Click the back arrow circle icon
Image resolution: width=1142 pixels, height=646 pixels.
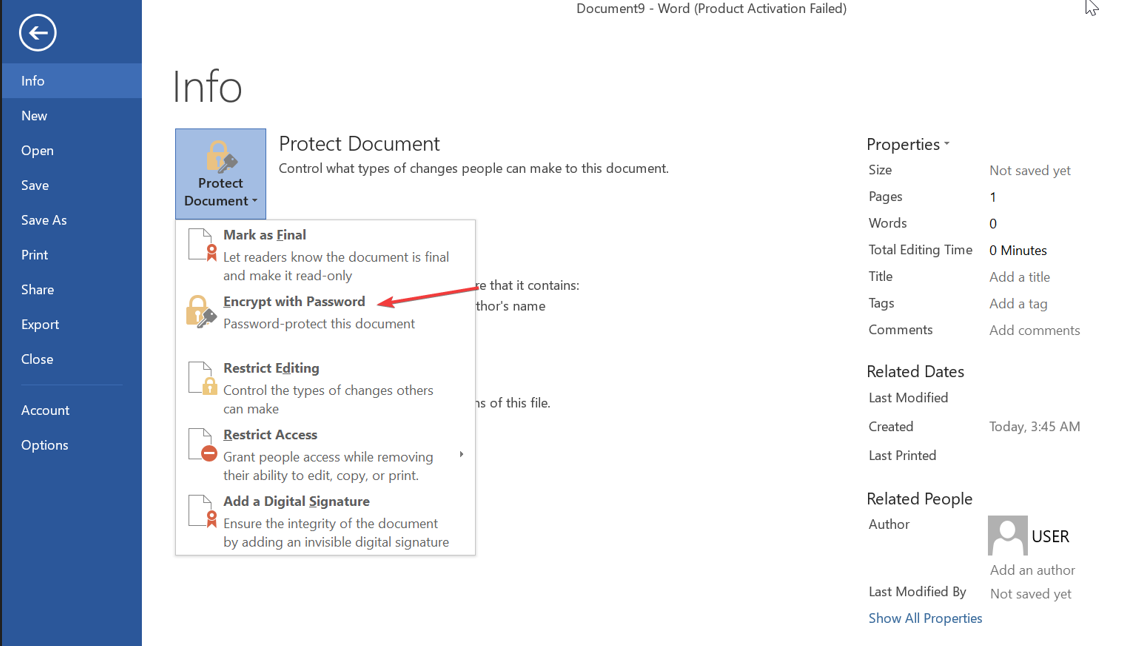pyautogui.click(x=37, y=33)
